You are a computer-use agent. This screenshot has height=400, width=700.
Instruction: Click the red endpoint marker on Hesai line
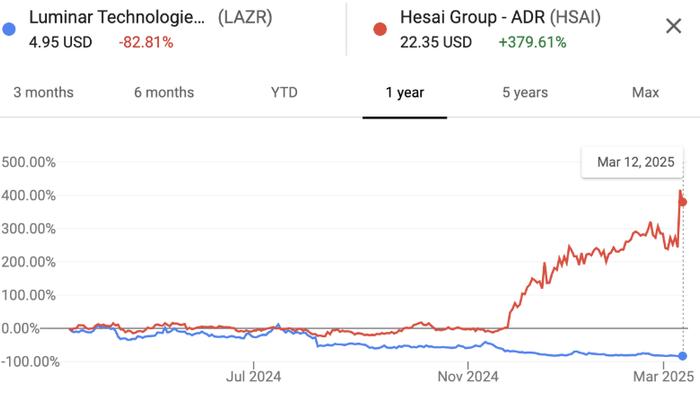point(683,202)
